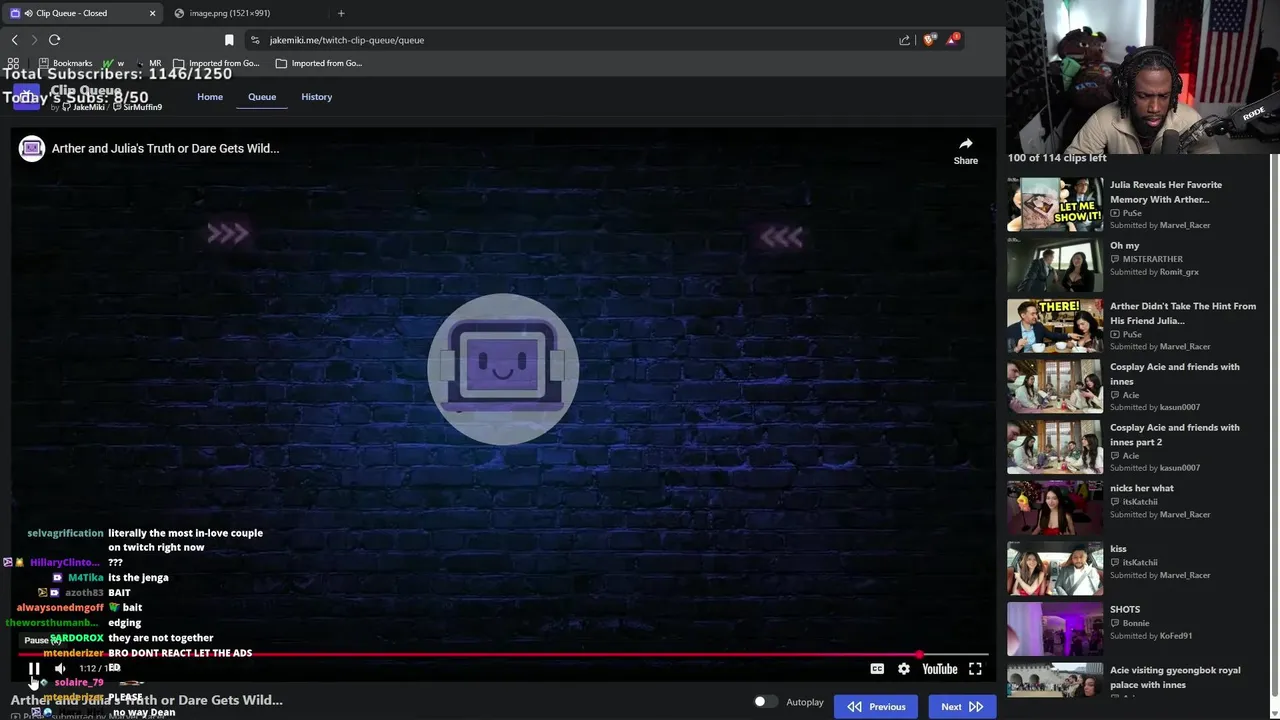Select the Queue tab
Screen dimensions: 1280x720
coord(262,97)
